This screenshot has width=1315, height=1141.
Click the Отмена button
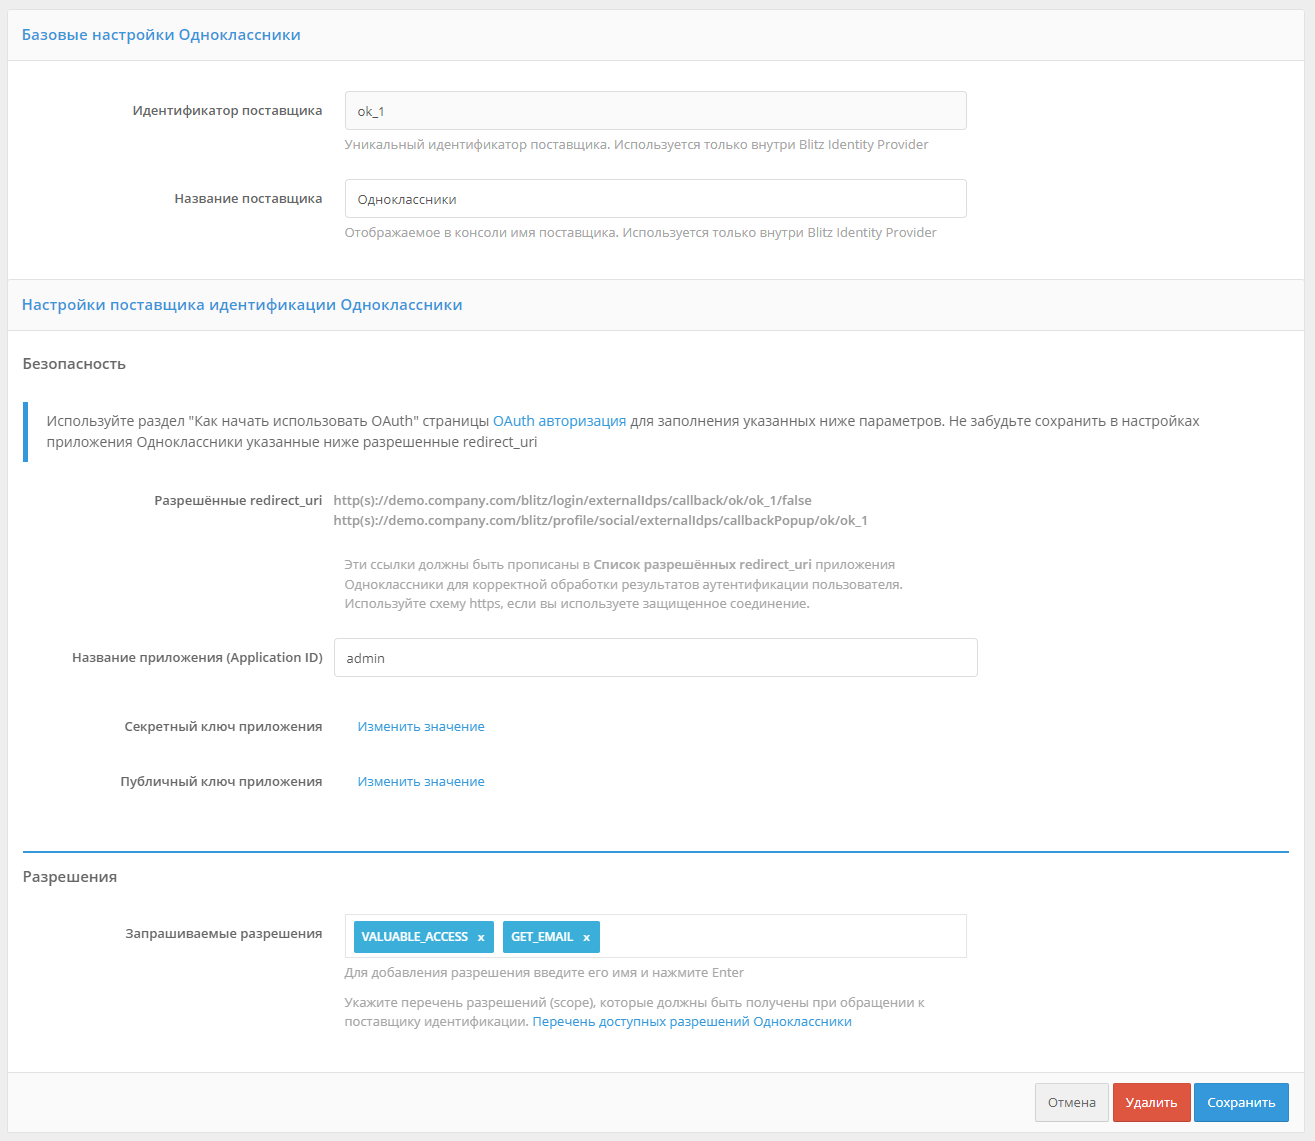point(1072,1102)
